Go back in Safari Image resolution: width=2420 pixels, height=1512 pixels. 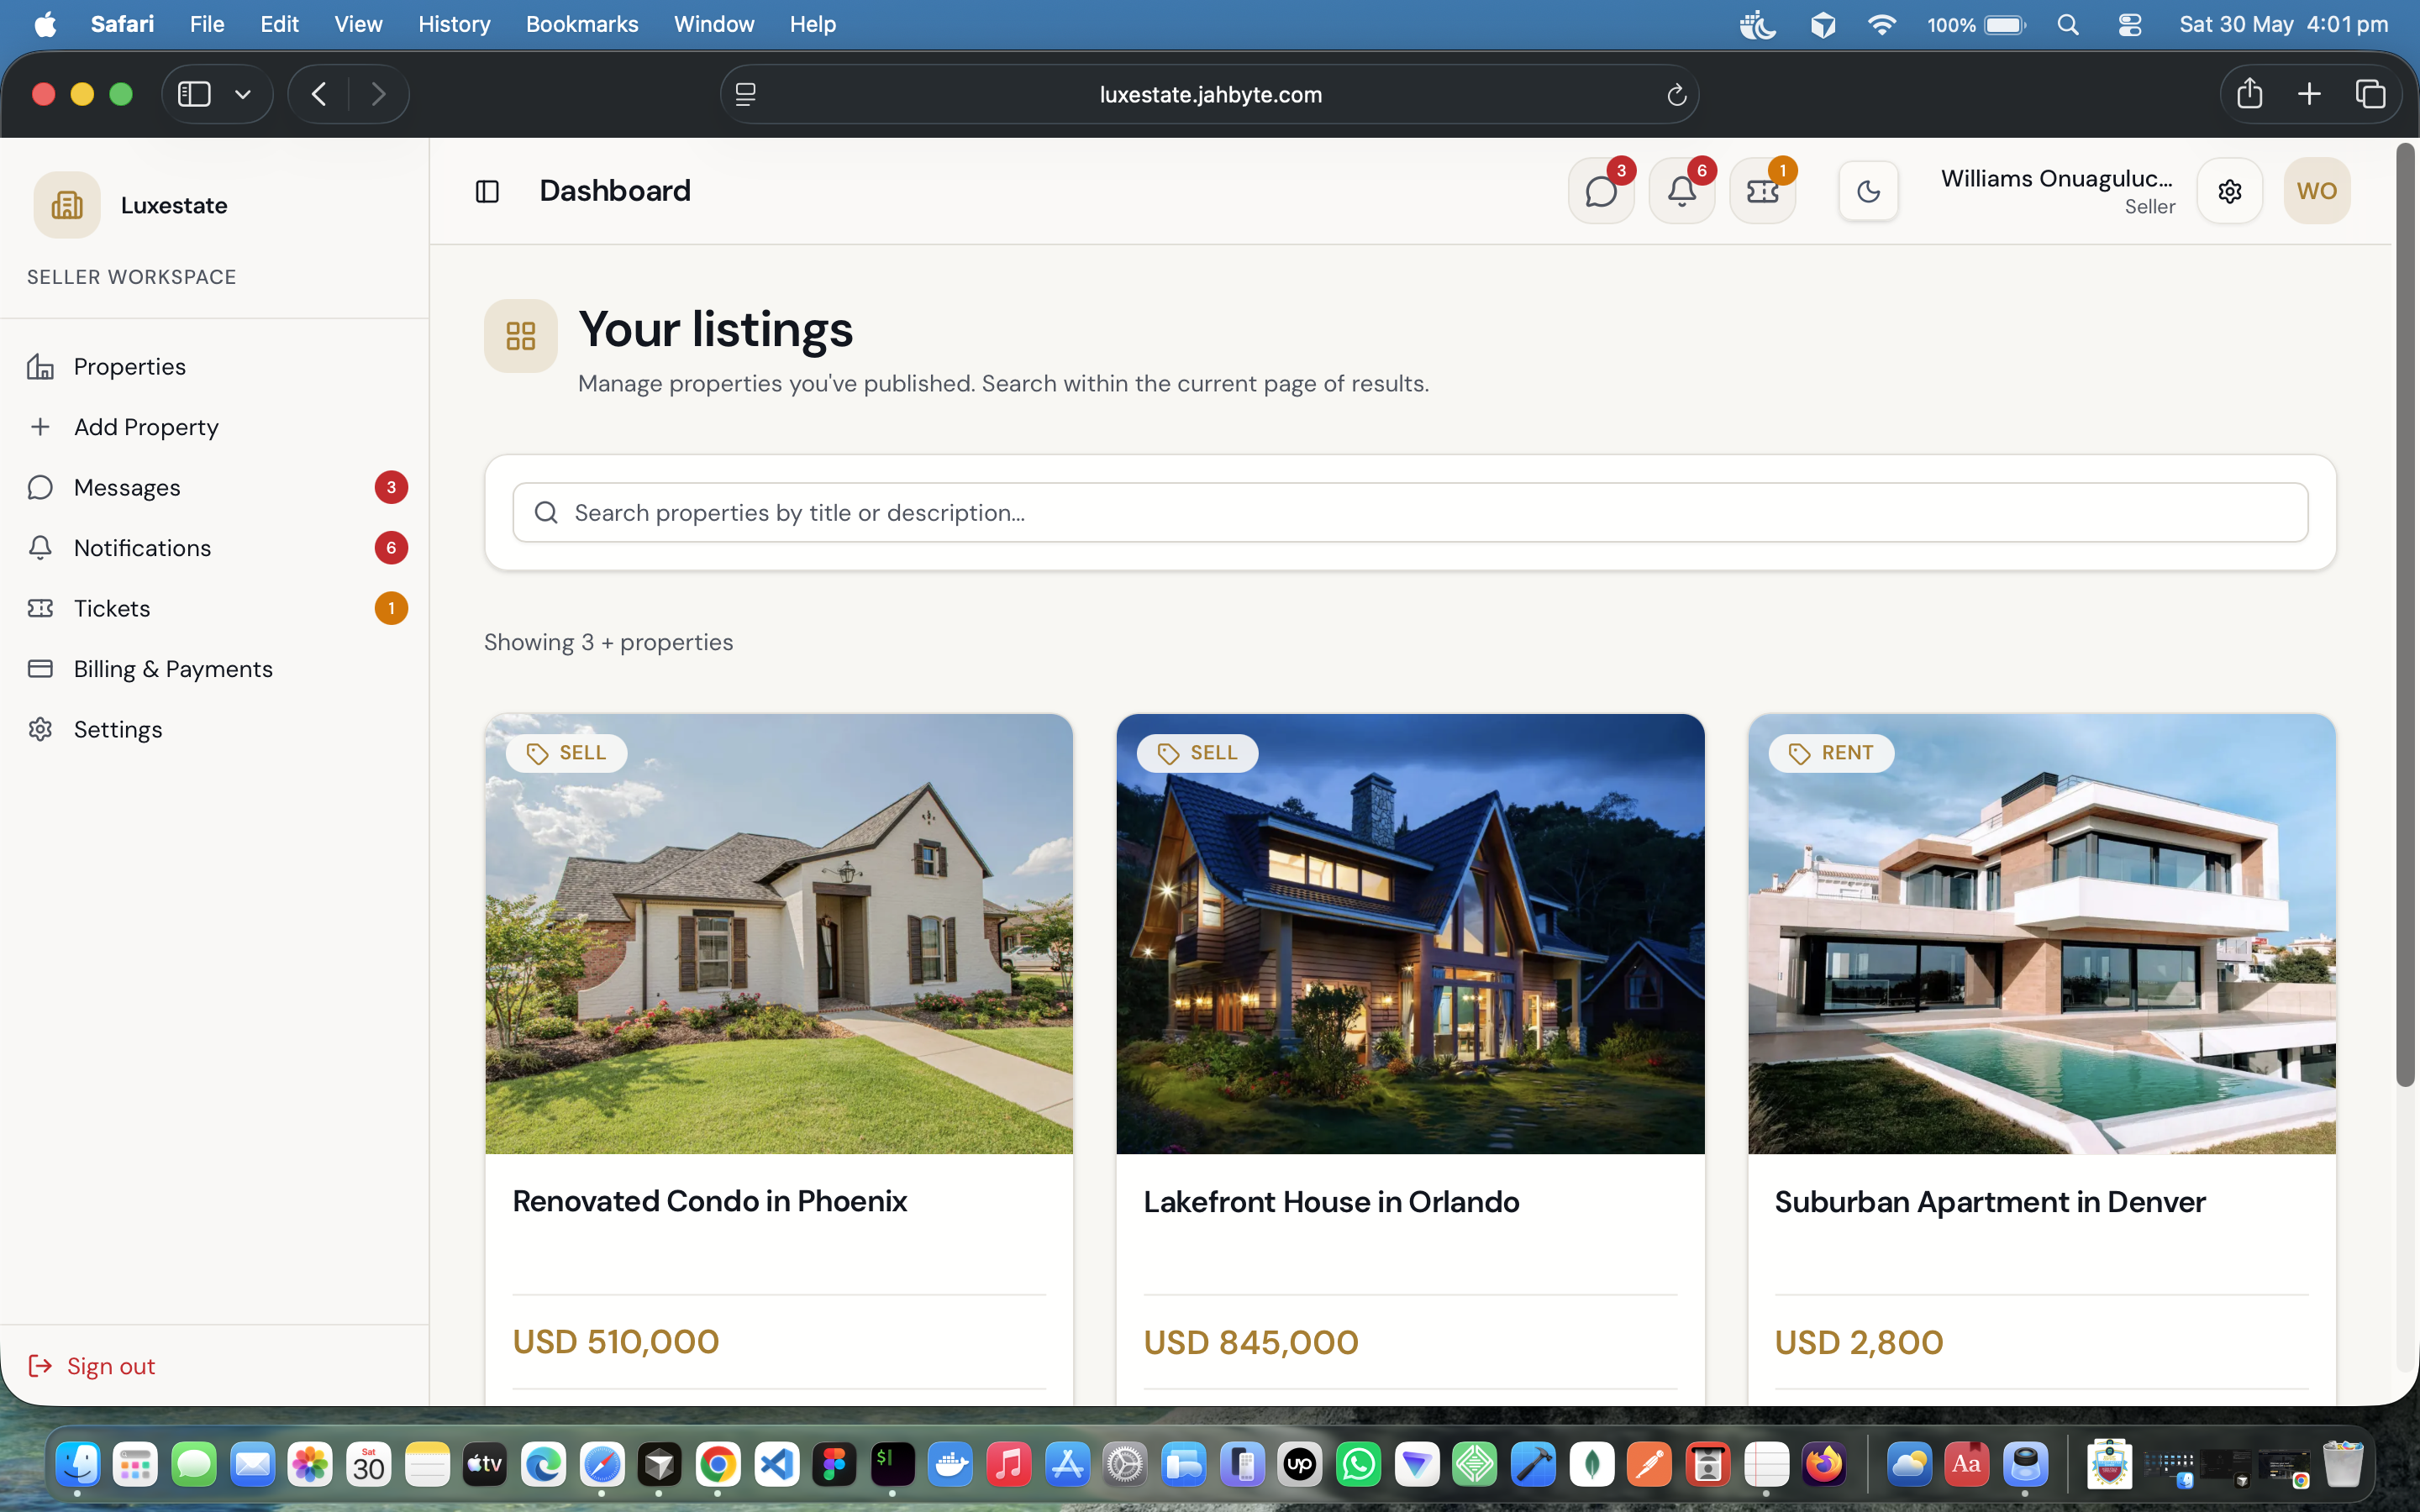[x=319, y=94]
